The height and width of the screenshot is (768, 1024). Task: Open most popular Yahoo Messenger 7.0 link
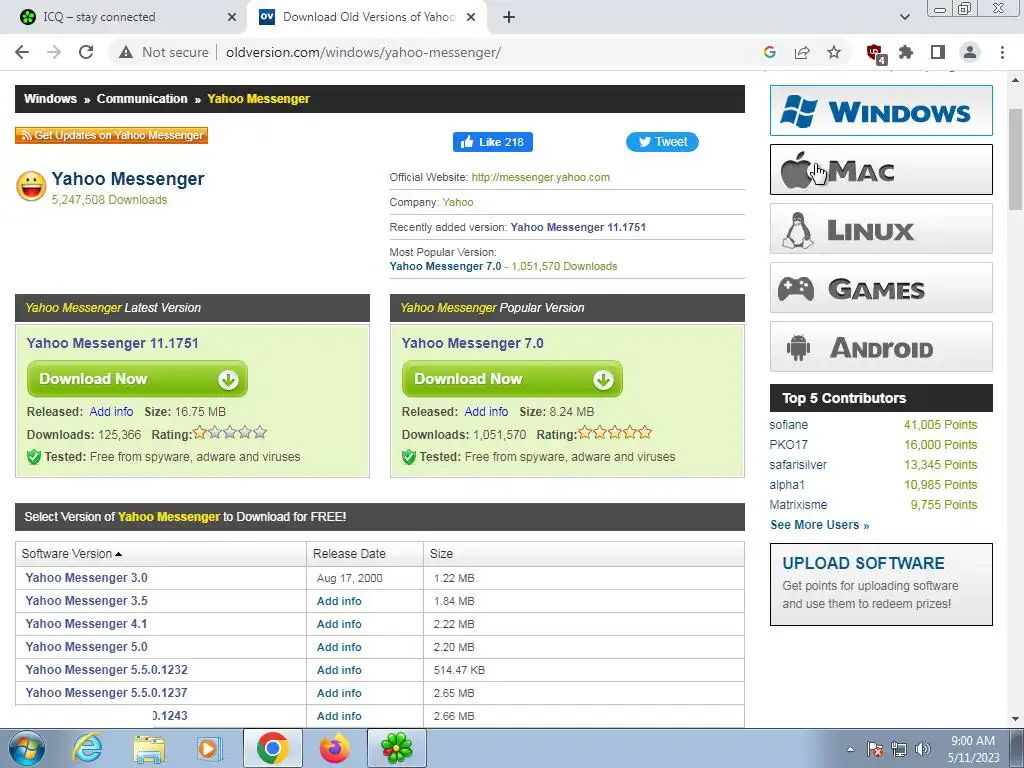click(445, 266)
